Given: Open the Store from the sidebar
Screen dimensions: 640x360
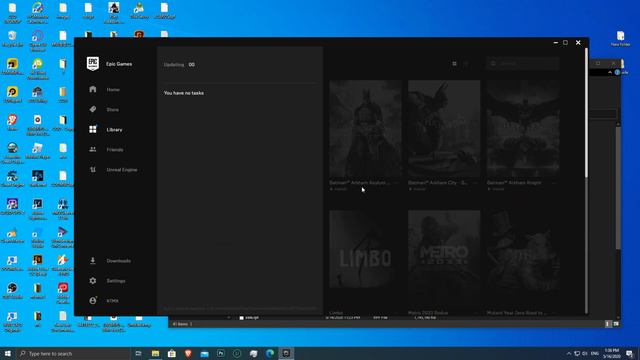Looking at the screenshot, I should tap(104, 109).
